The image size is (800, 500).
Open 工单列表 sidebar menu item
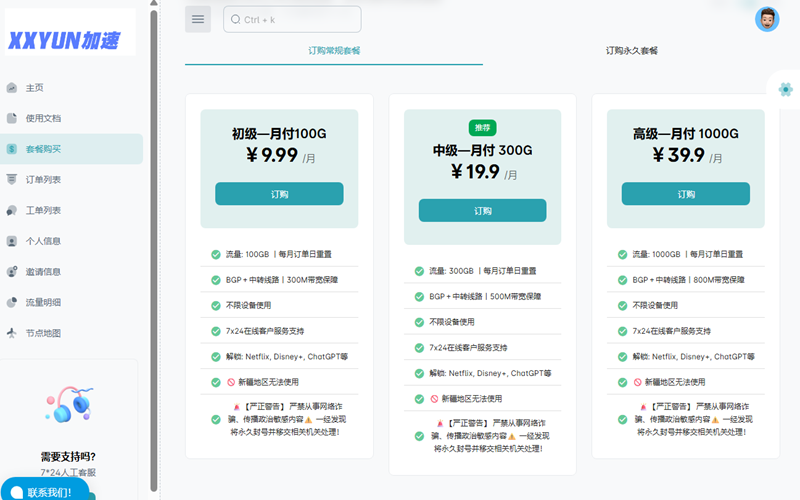pyautogui.click(x=43, y=211)
